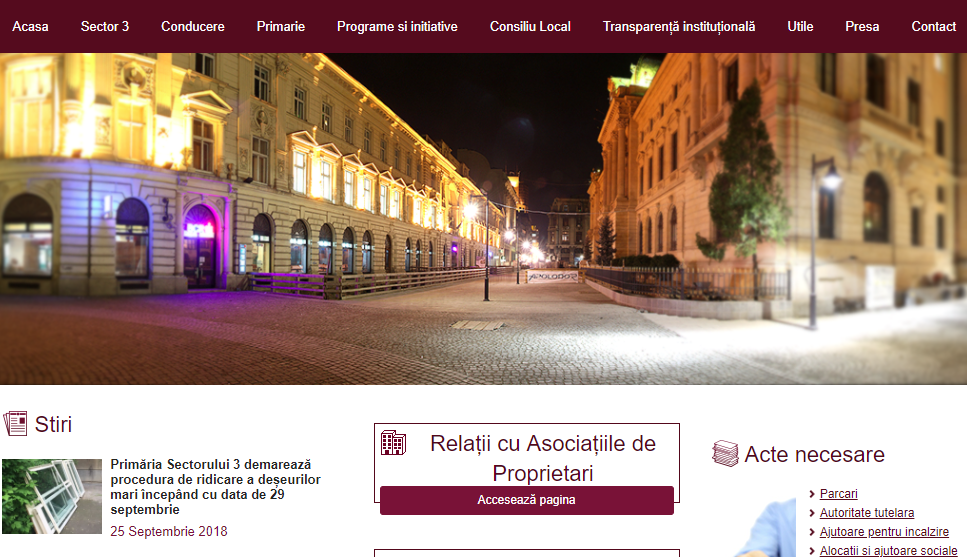Image resolution: width=967 pixels, height=557 pixels.
Task: Click the building icon for Asociațiile de Proprietari
Action: click(x=393, y=443)
